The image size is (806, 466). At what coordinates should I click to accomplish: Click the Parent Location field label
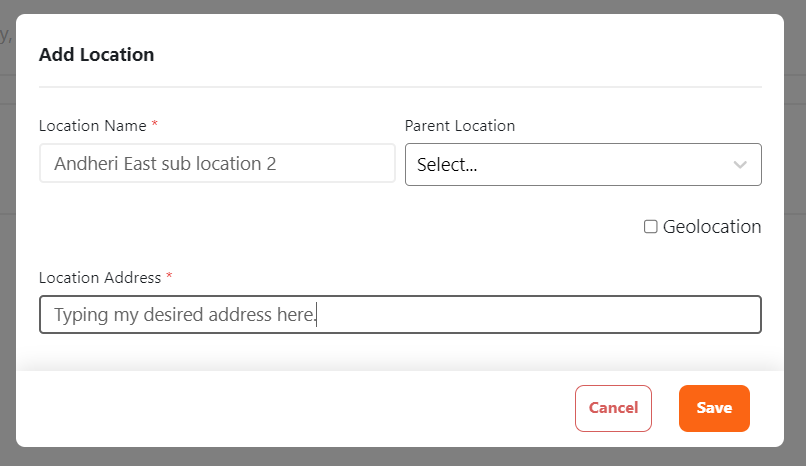[459, 126]
